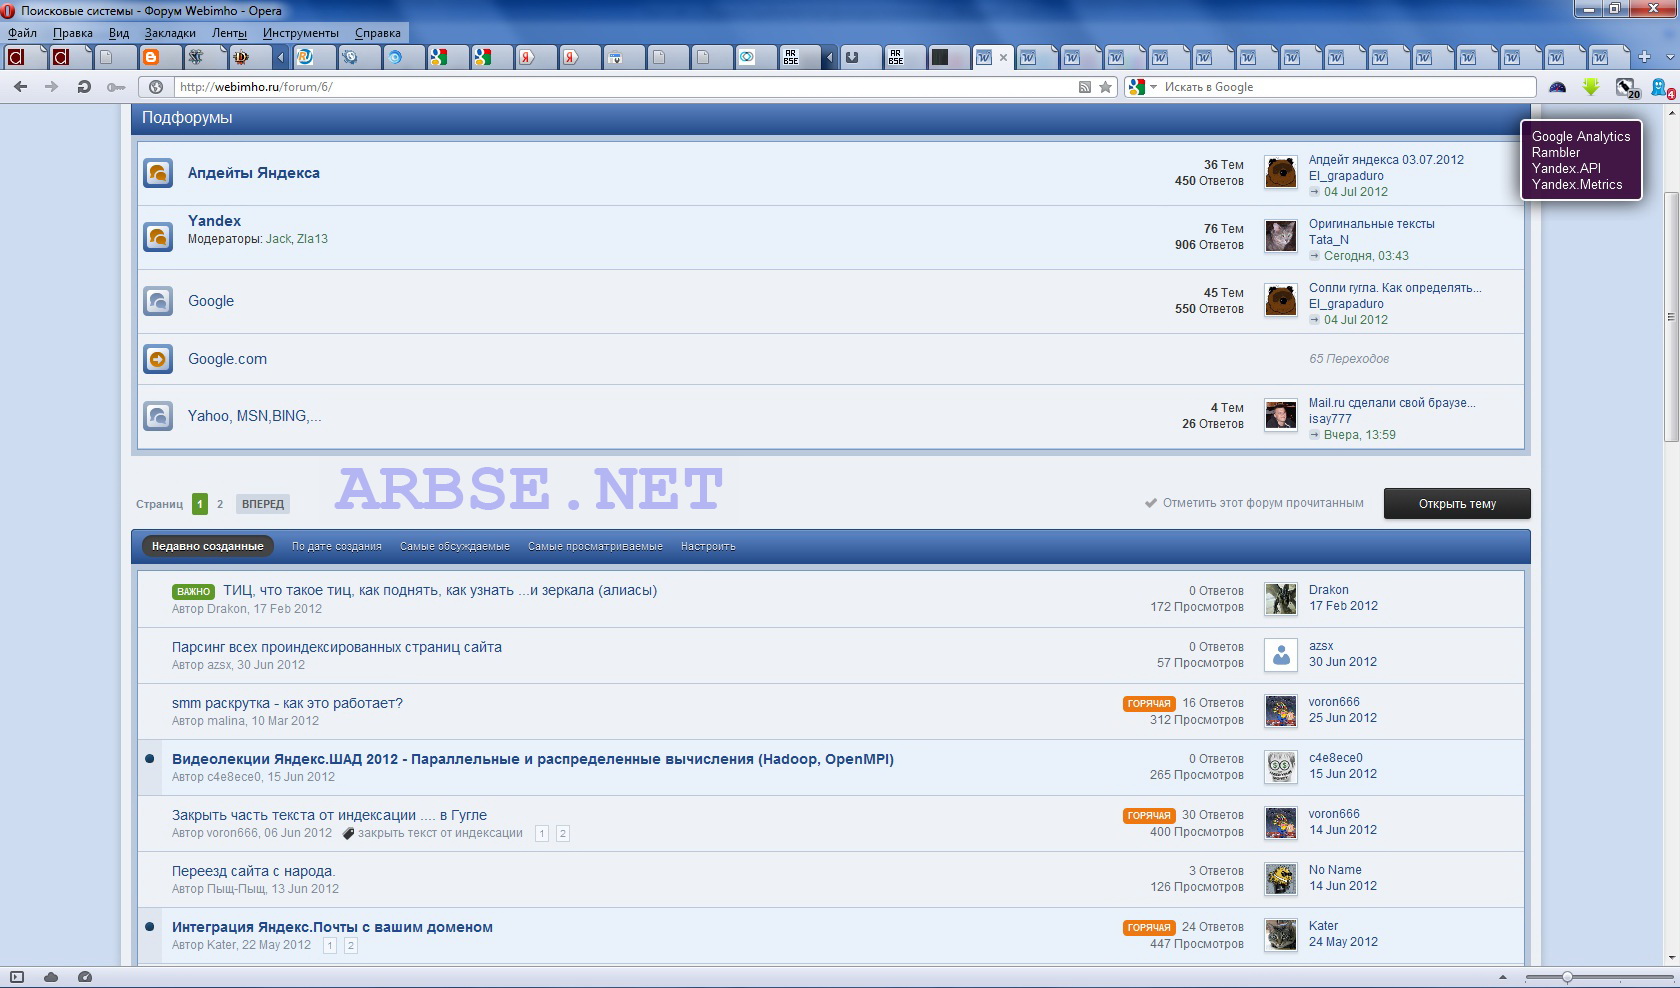
Task: Click the address bar URL field
Action: click(x=620, y=87)
